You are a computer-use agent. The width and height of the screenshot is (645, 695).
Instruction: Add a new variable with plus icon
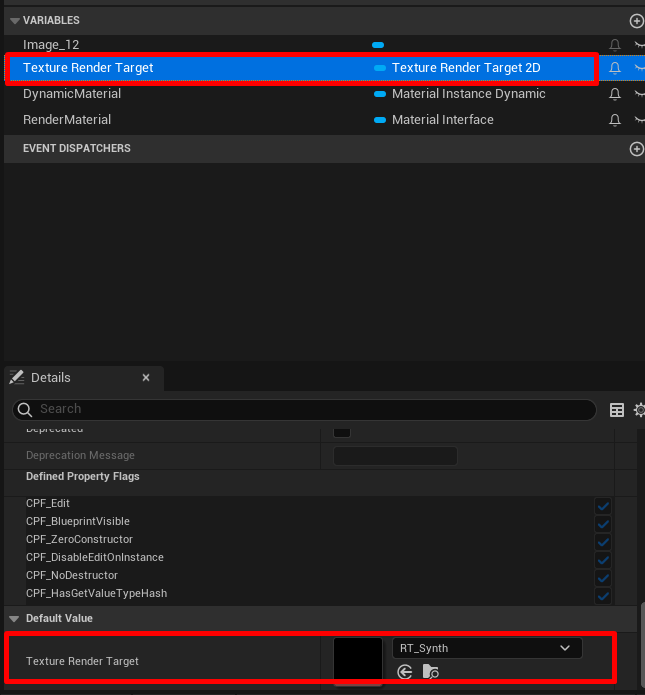click(x=637, y=21)
